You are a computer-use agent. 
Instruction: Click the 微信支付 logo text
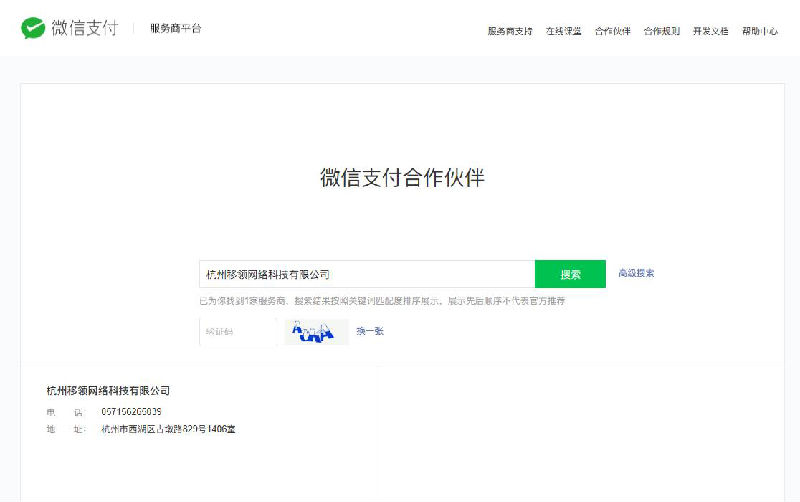(x=85, y=28)
